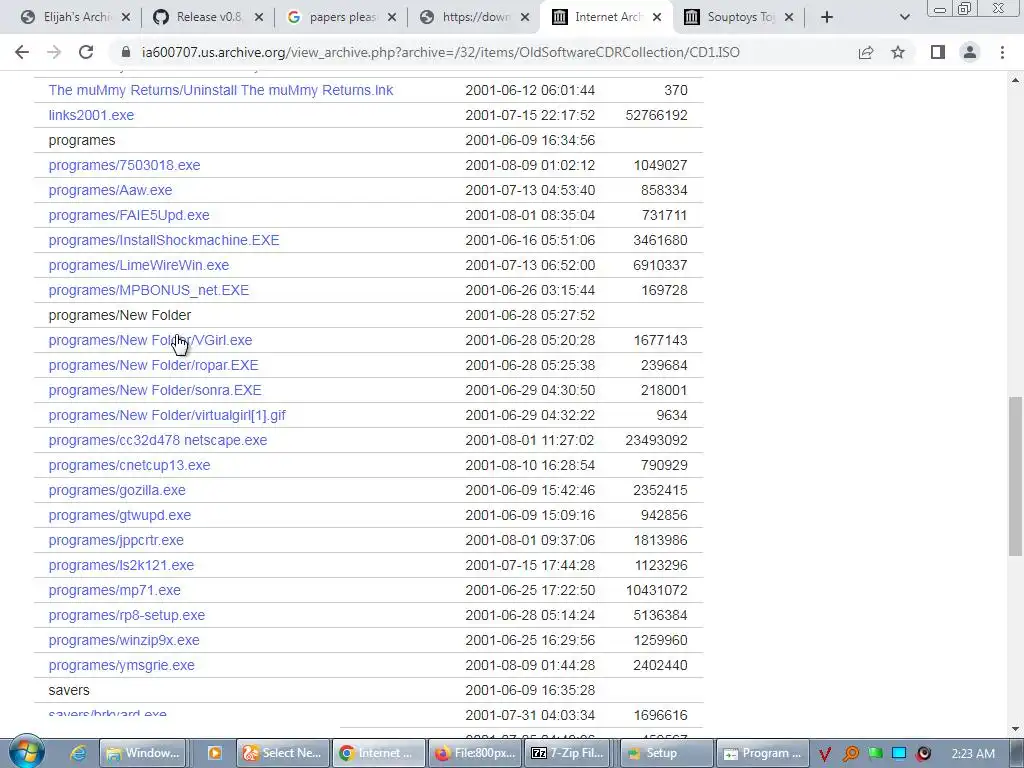
Task: Close the Souptoys tab
Action: (789, 17)
